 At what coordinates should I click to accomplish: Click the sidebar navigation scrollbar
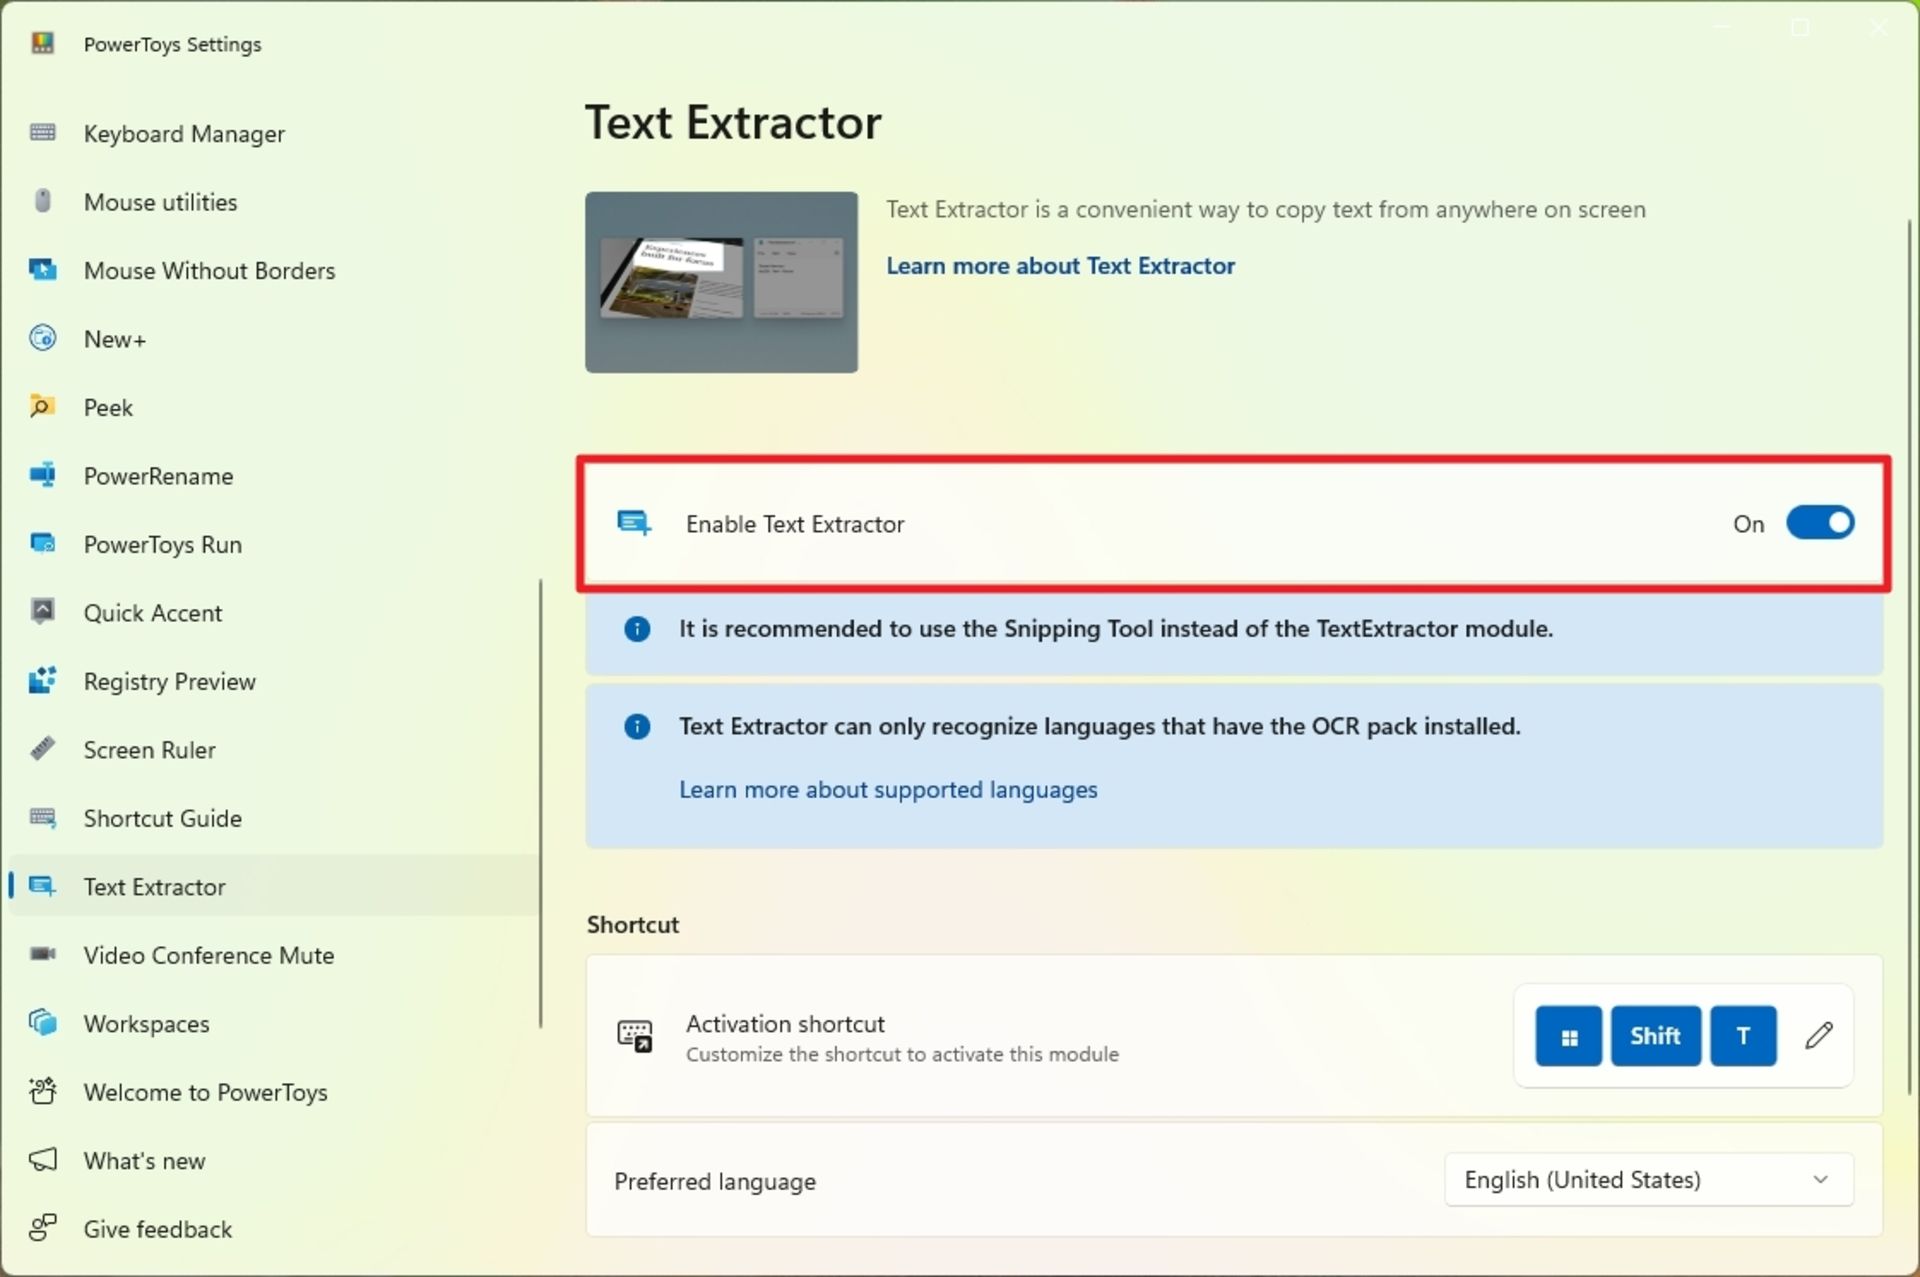541,803
